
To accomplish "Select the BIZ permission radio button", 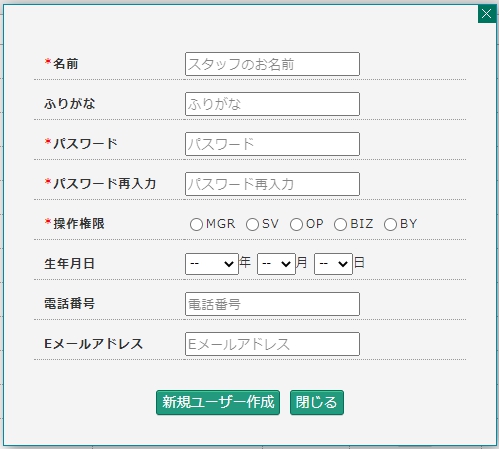I will pos(340,224).
